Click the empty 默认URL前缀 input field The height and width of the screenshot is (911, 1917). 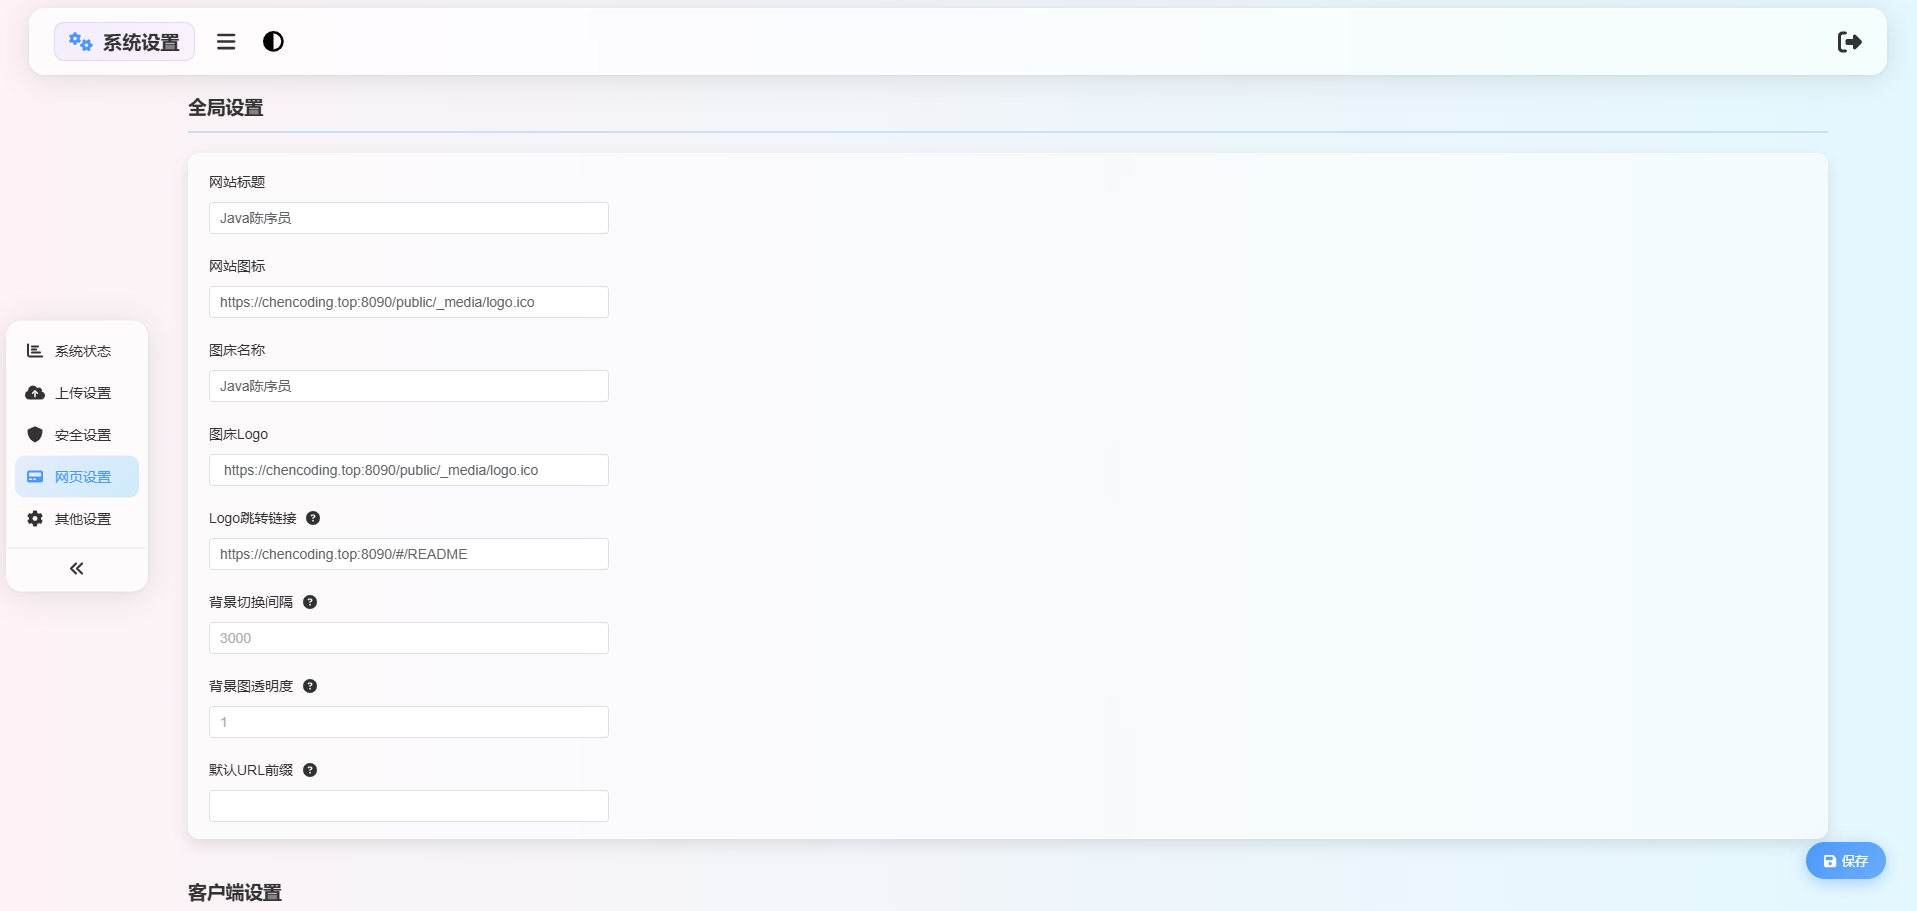click(408, 806)
